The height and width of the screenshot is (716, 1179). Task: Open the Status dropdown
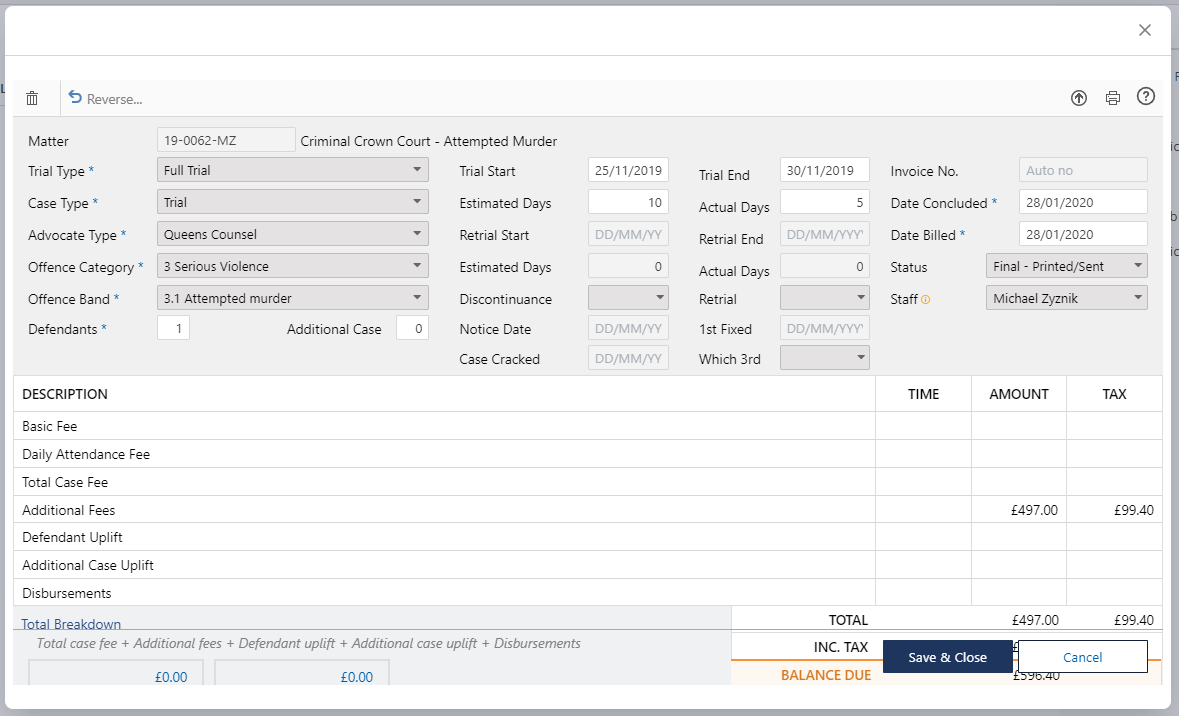1066,267
